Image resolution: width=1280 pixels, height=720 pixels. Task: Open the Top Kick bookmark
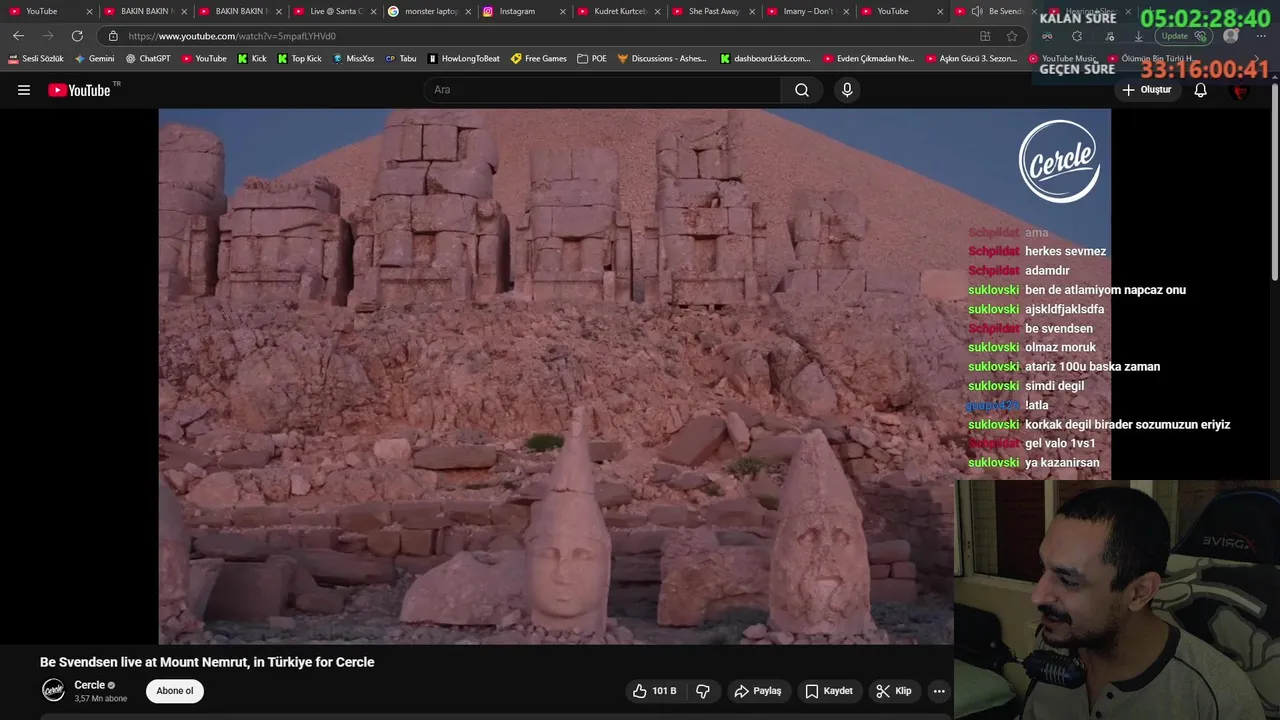click(299, 59)
